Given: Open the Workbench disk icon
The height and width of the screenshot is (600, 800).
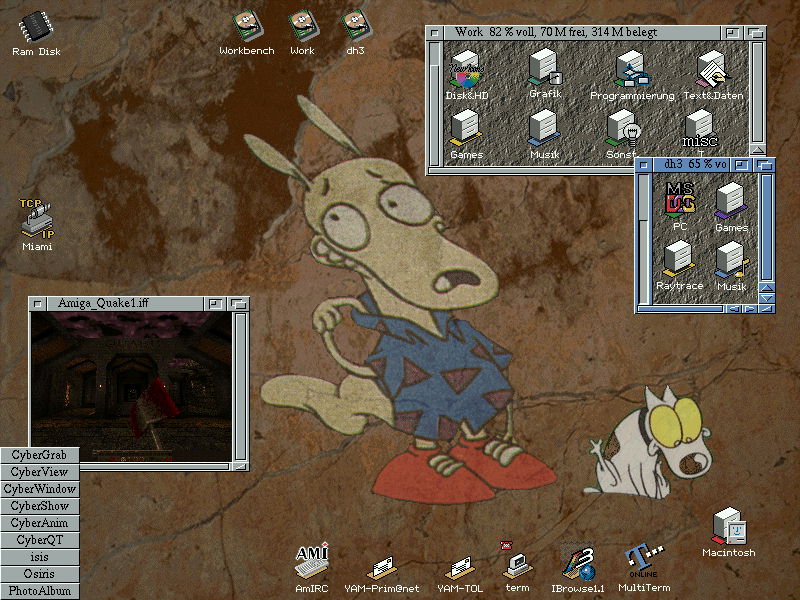Looking at the screenshot, I should (x=246, y=28).
